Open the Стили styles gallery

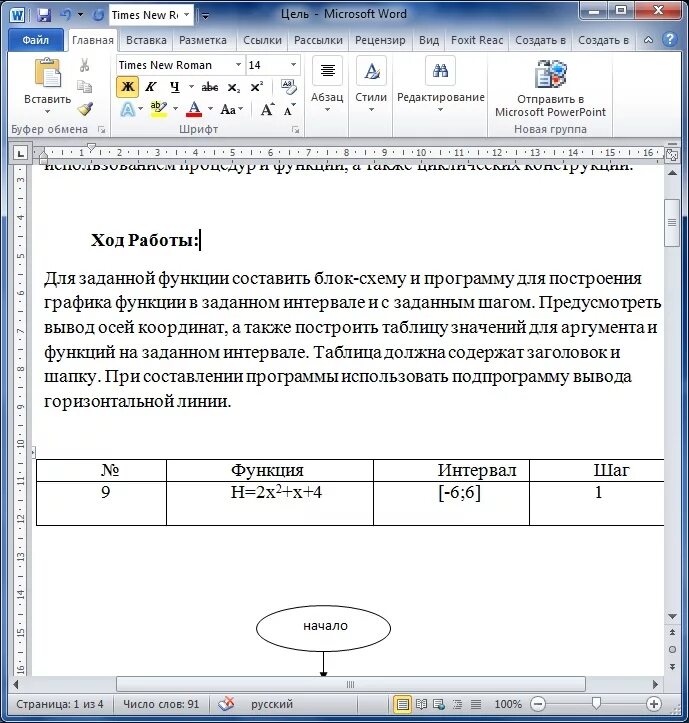pyautogui.click(x=371, y=84)
